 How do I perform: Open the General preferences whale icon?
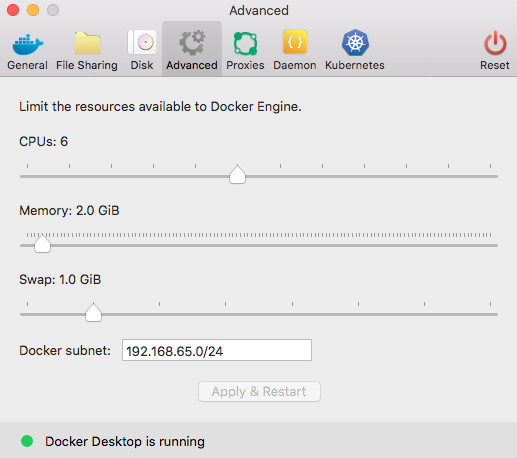pyautogui.click(x=28, y=44)
